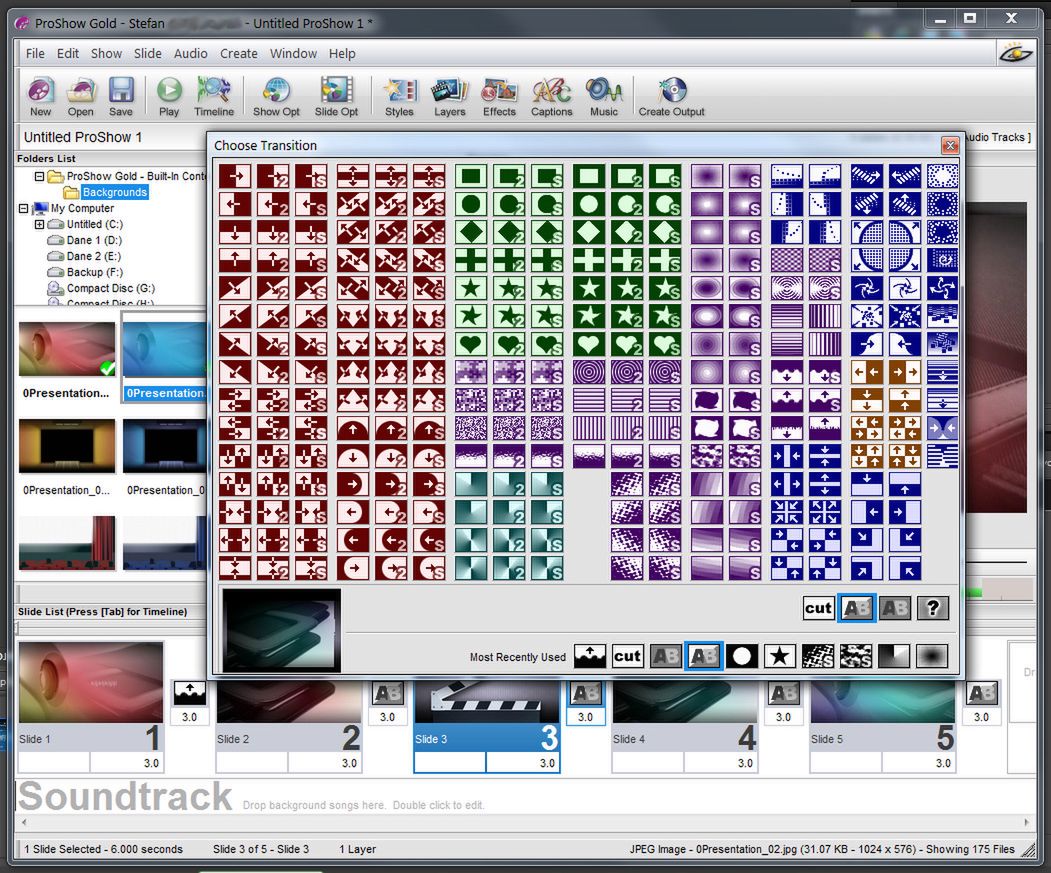This screenshot has width=1051, height=873.
Task: Open the Music toolbar icon
Action: 604,97
